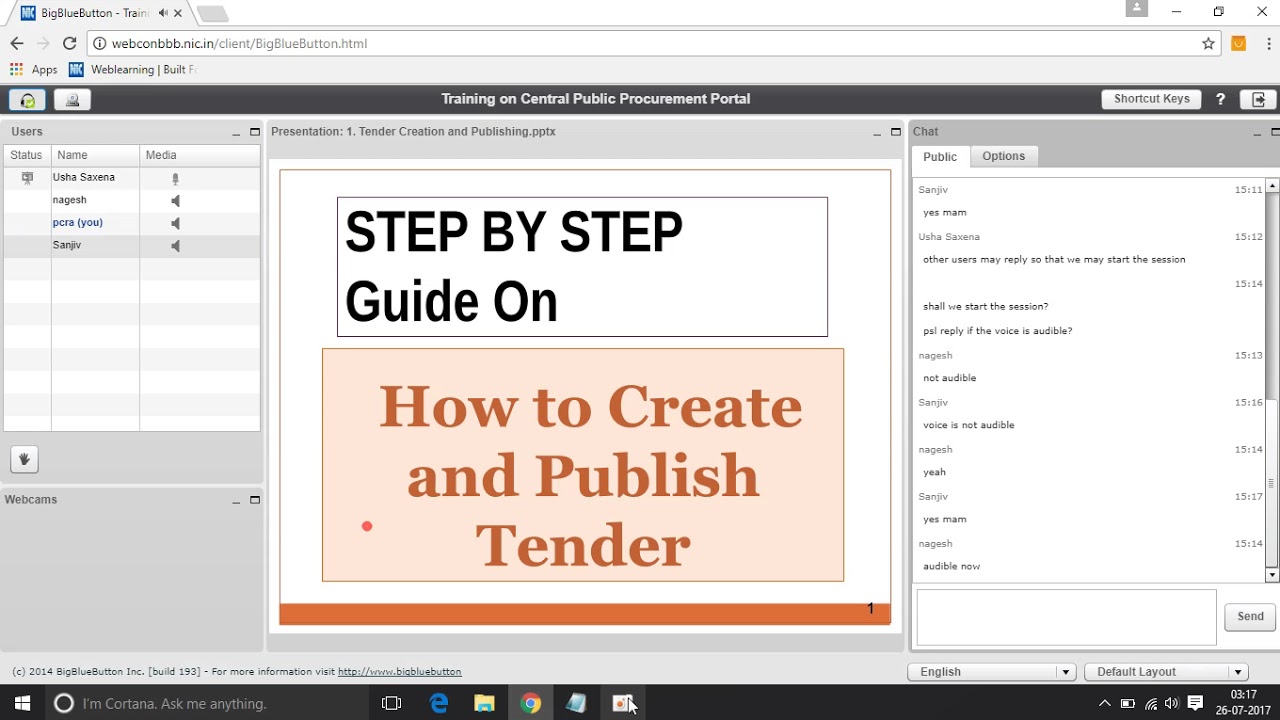Click the browser address bar
Screen dimensions: 1280x720
(x=640, y=44)
